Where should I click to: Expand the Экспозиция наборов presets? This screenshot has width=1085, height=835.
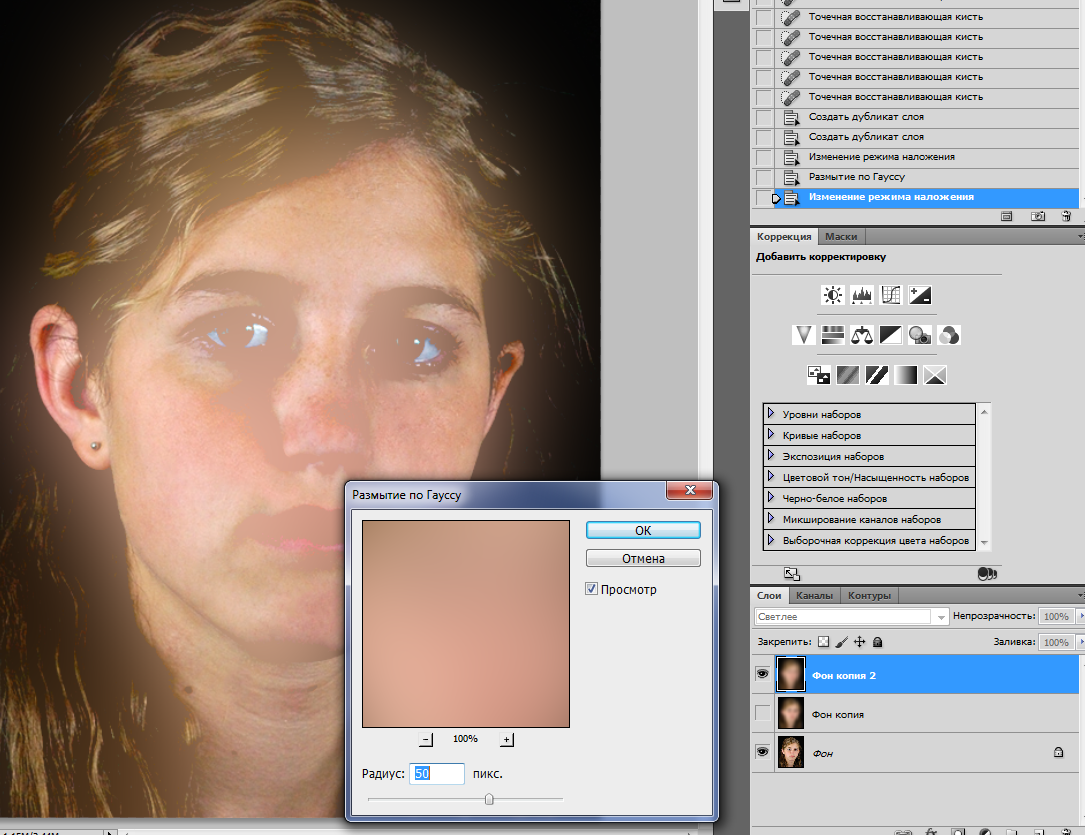coord(771,455)
